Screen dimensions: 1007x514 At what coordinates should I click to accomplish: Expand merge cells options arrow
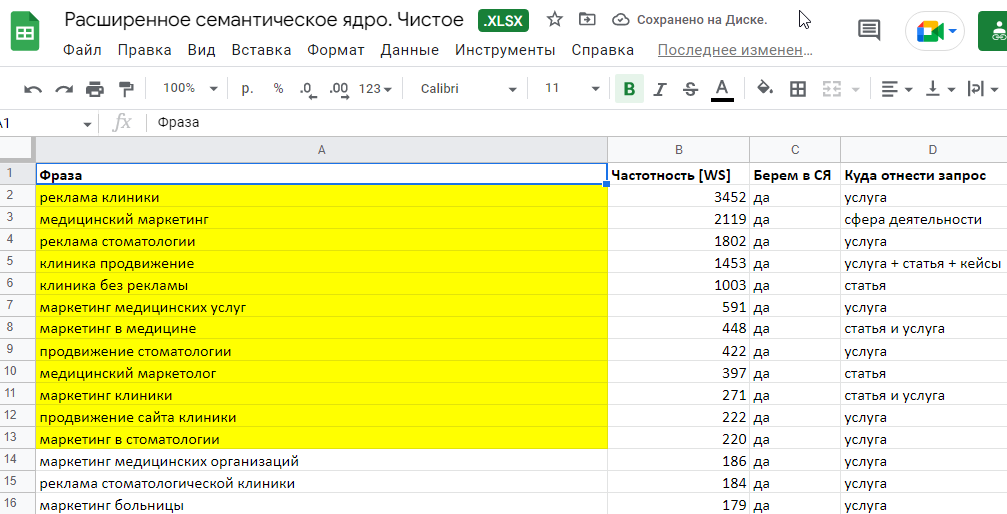pos(855,89)
